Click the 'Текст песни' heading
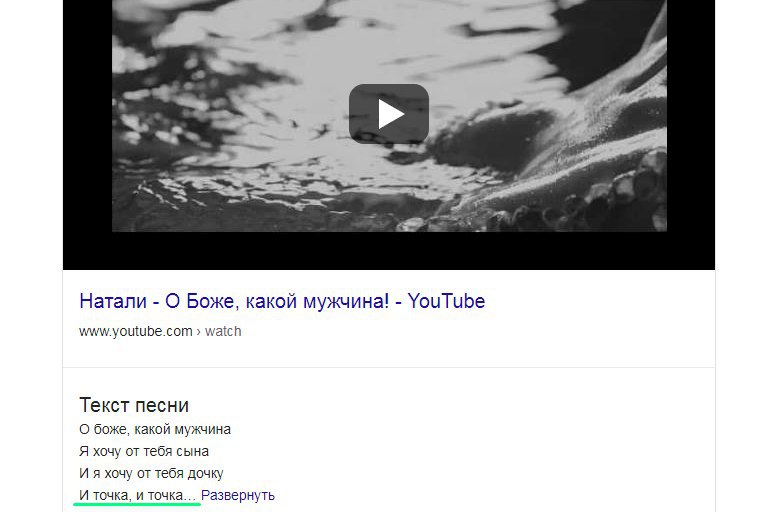 click(134, 405)
